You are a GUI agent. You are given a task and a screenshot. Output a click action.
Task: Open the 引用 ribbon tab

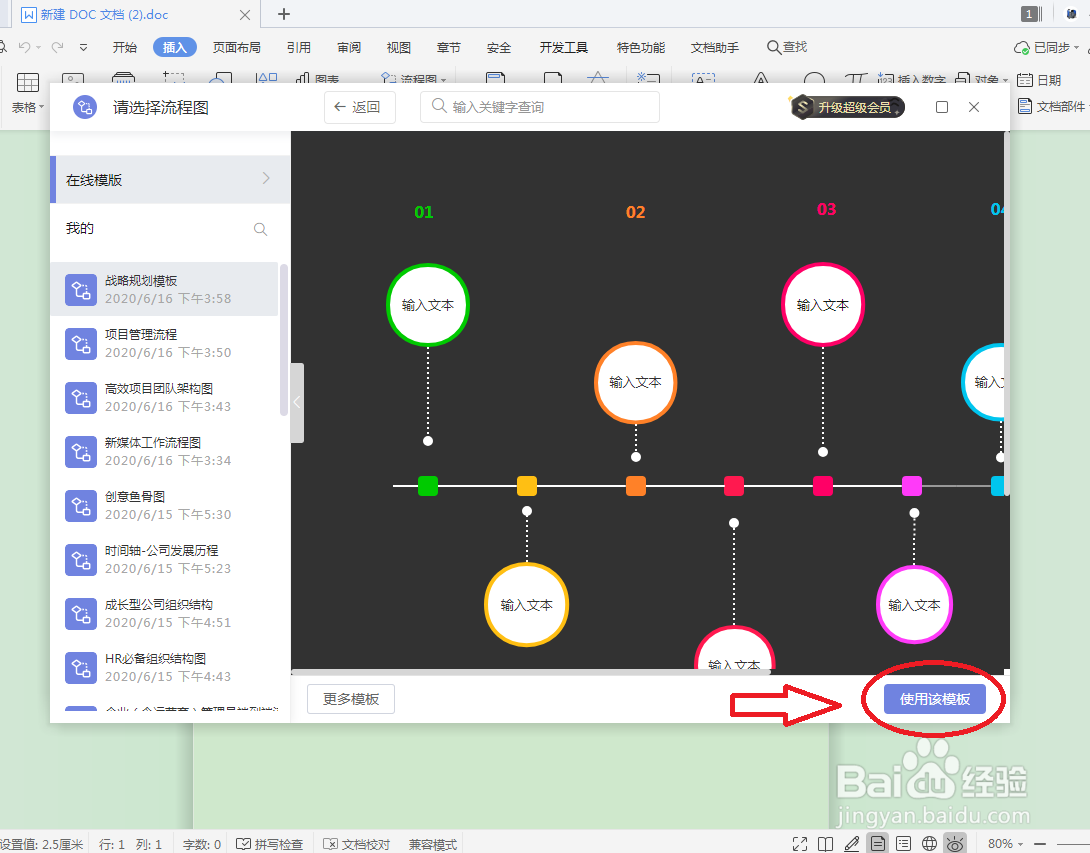[299, 47]
